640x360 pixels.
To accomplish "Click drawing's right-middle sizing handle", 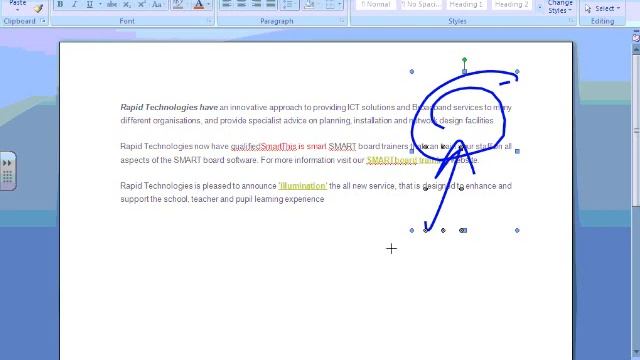I will click(517, 151).
